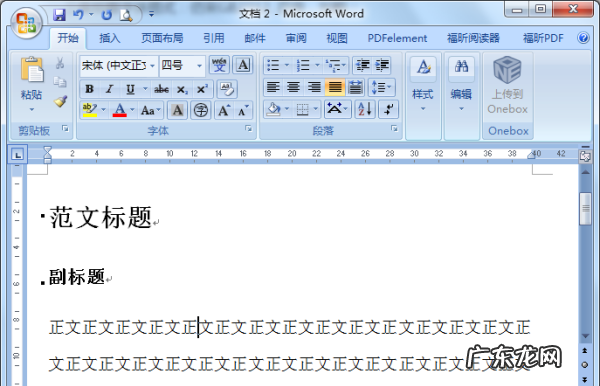
Task: Toggle superscript
Action: [x=202, y=89]
